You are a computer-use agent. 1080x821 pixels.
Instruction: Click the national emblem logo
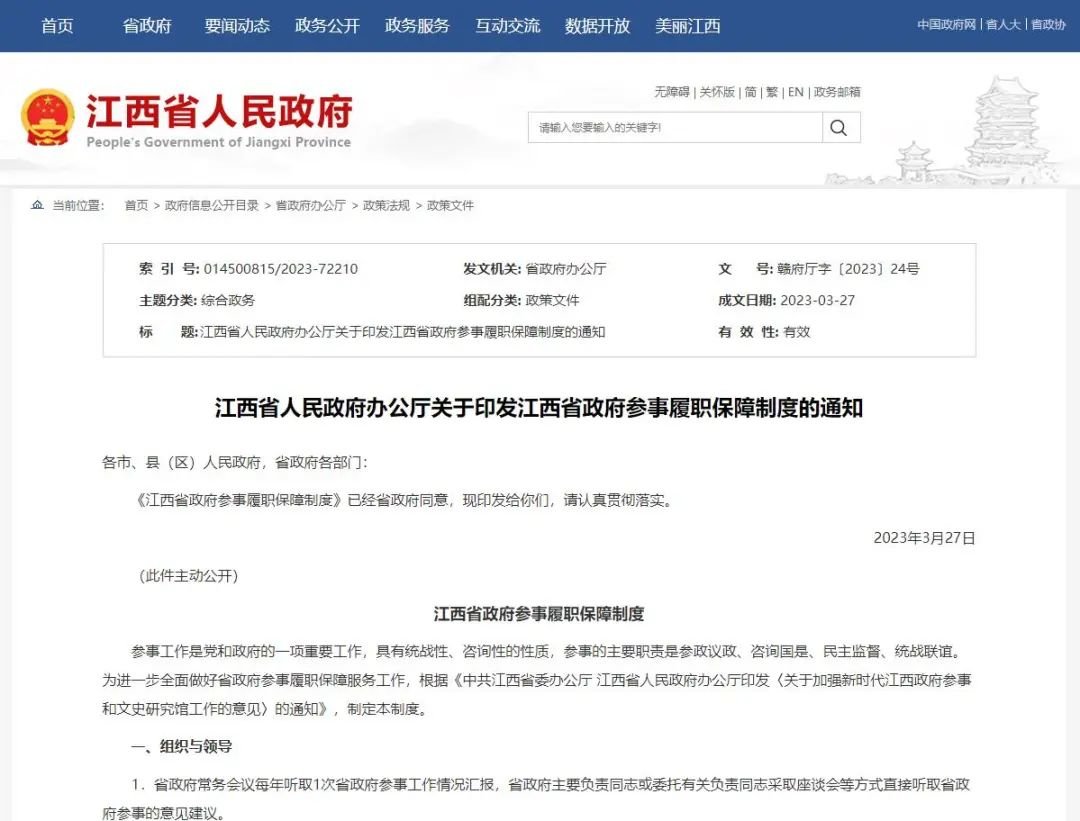click(48, 118)
